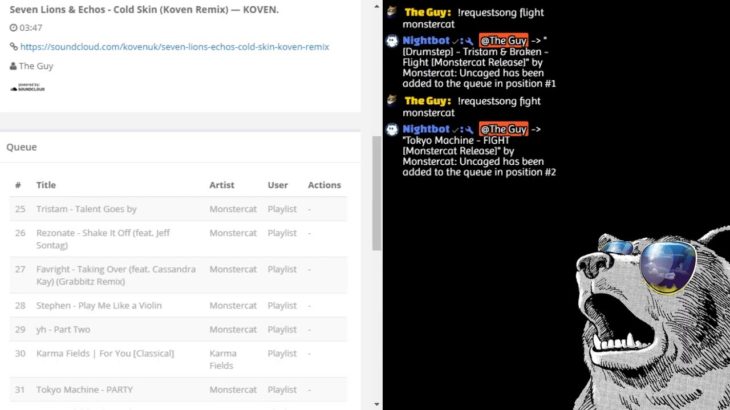Screen dimensions: 730x410
Task: Click the clock icon beside 03:47
Action: [13, 27]
